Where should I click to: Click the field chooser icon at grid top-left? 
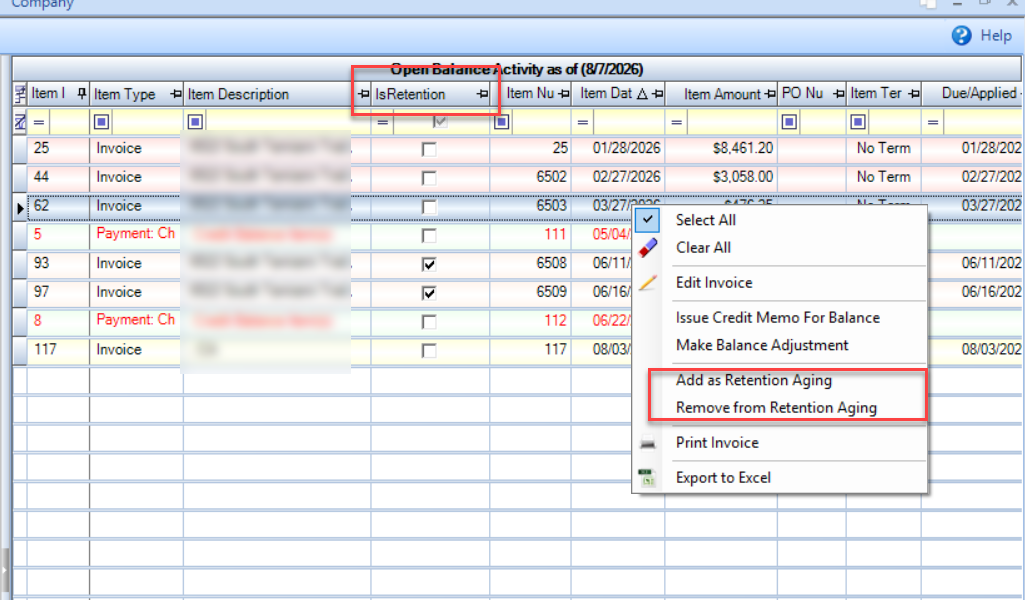(x=20, y=94)
